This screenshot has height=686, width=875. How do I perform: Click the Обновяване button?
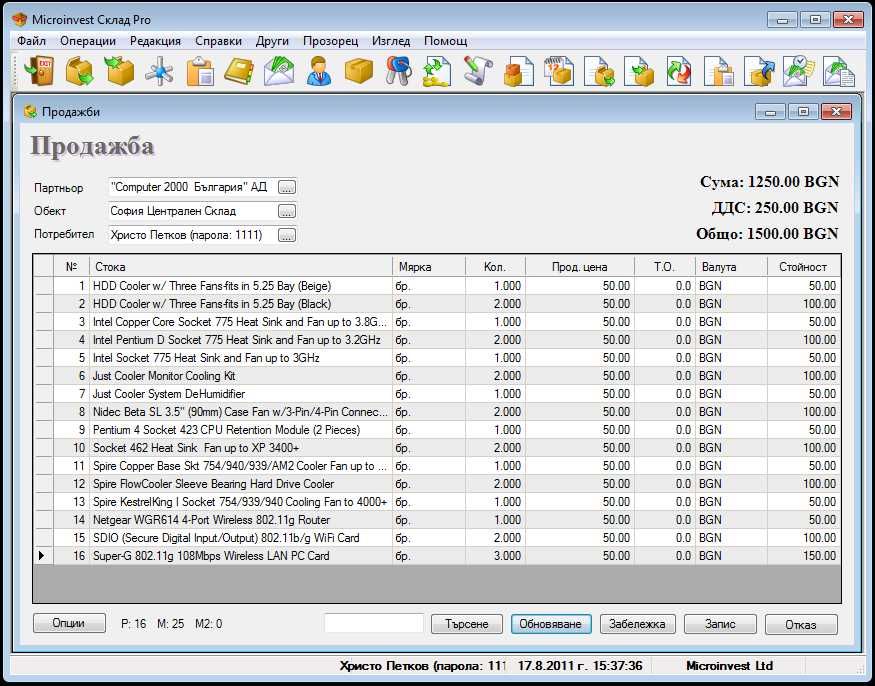tap(550, 624)
